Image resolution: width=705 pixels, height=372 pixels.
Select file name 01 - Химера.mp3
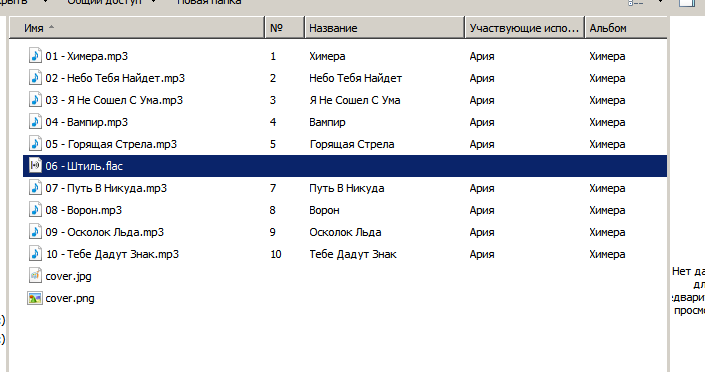pos(86,56)
